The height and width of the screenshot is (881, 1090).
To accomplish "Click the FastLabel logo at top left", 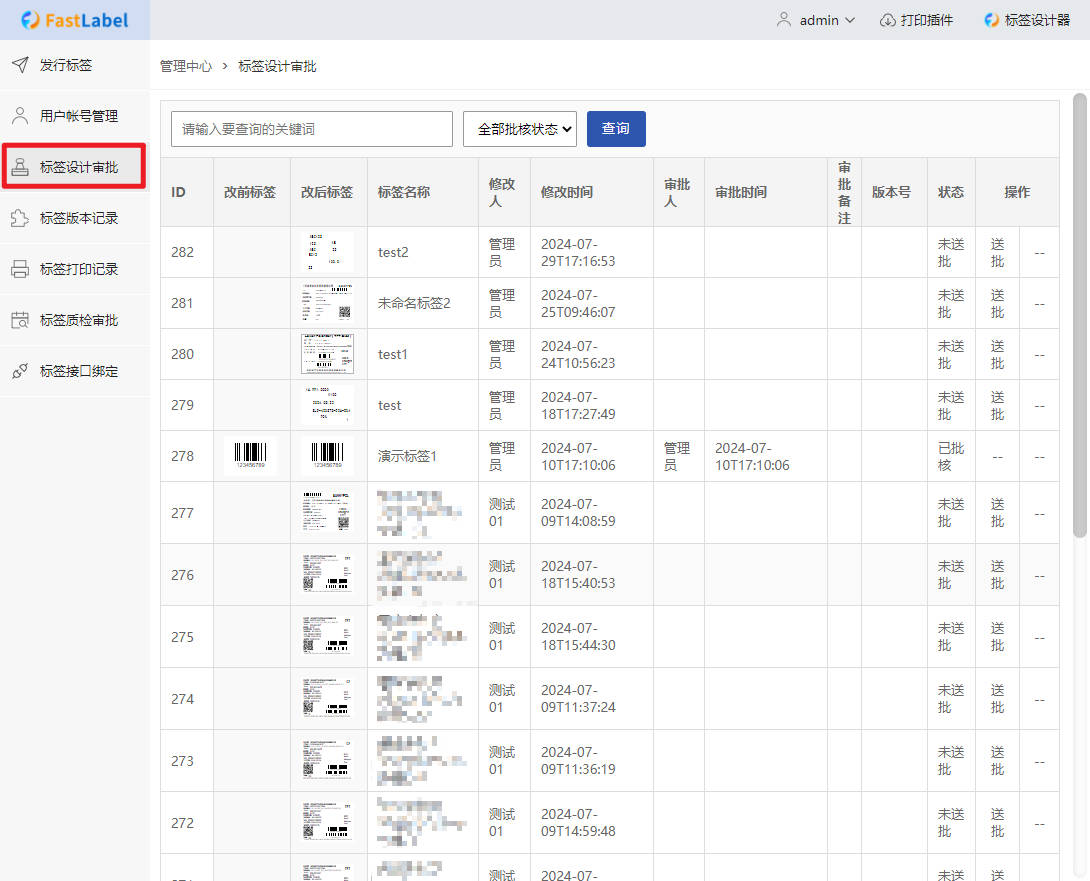I will [x=74, y=20].
